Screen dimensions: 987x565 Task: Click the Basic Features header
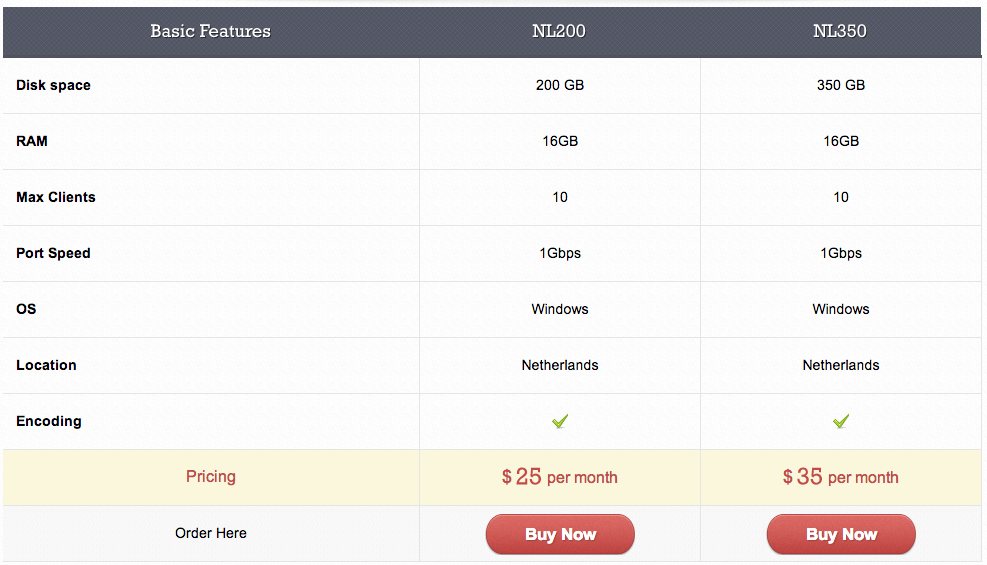click(210, 31)
